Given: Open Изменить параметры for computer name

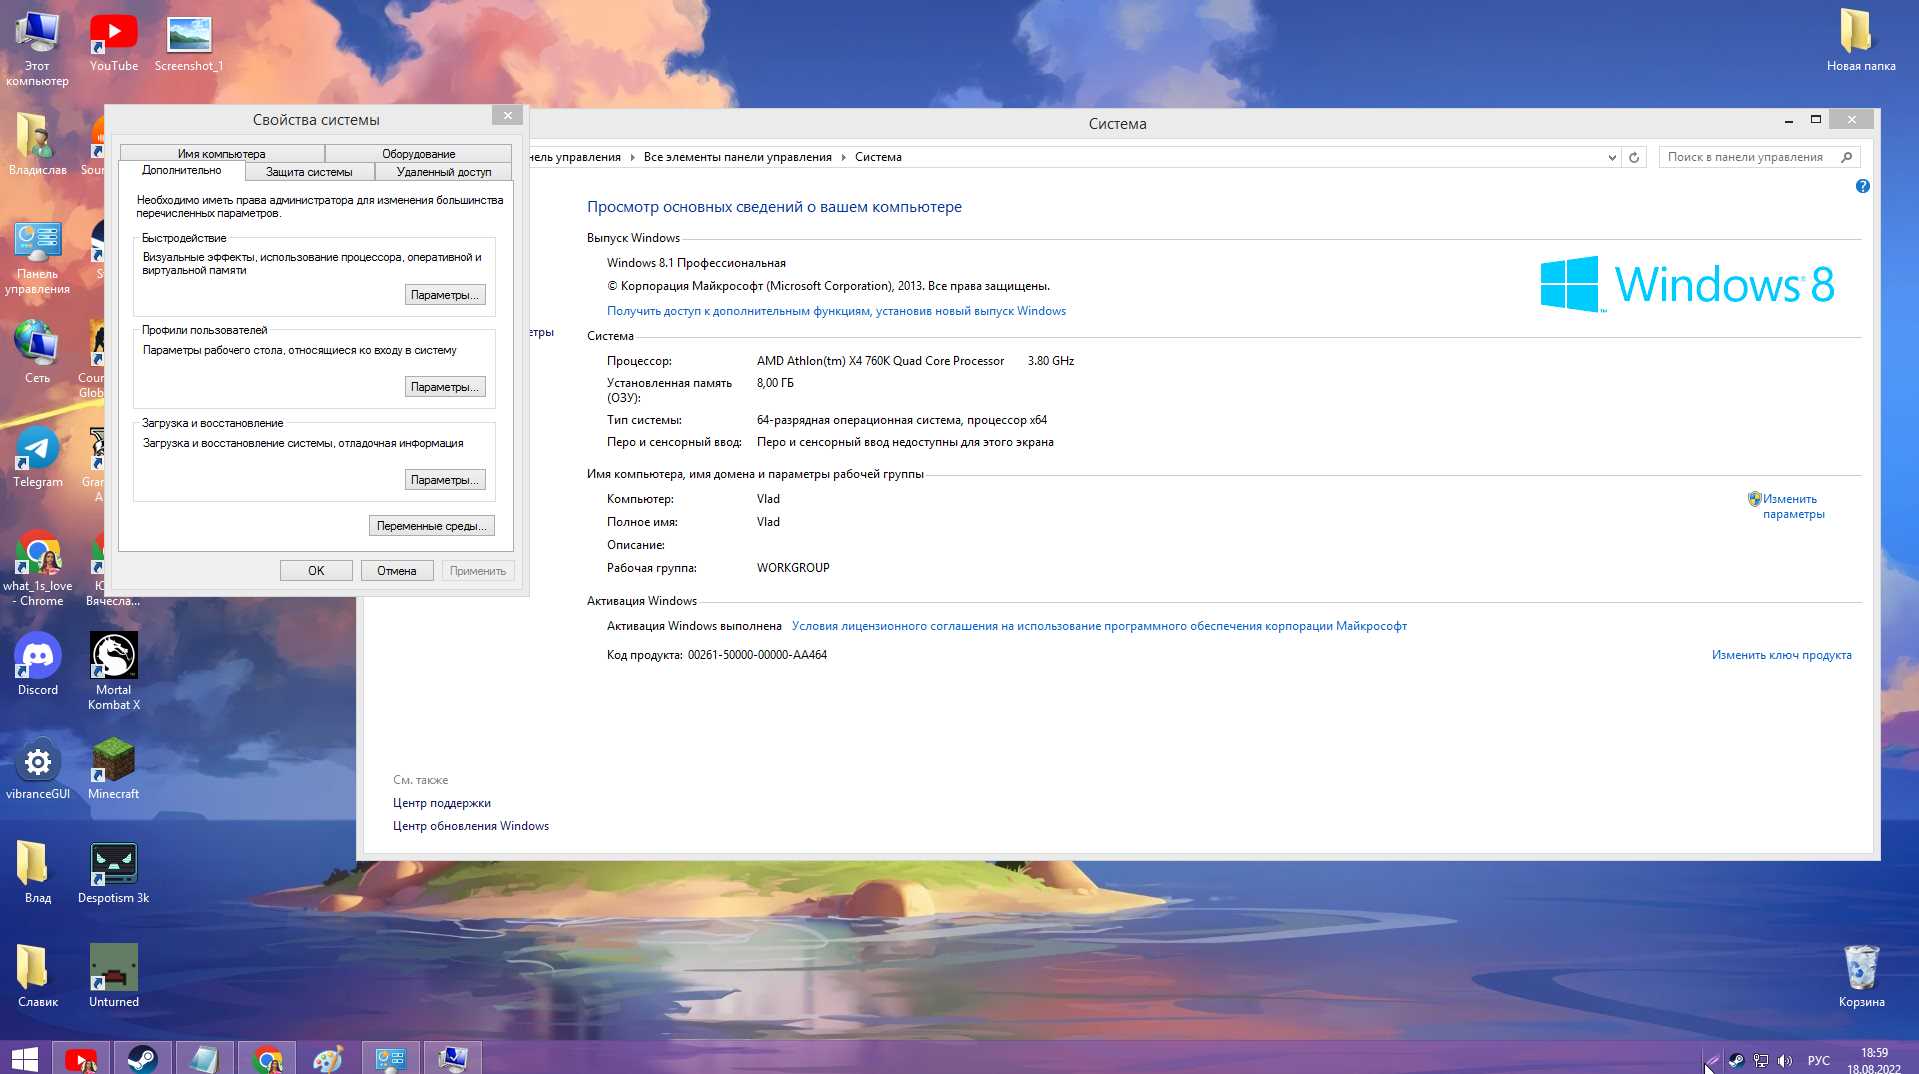Looking at the screenshot, I should tap(1793, 506).
